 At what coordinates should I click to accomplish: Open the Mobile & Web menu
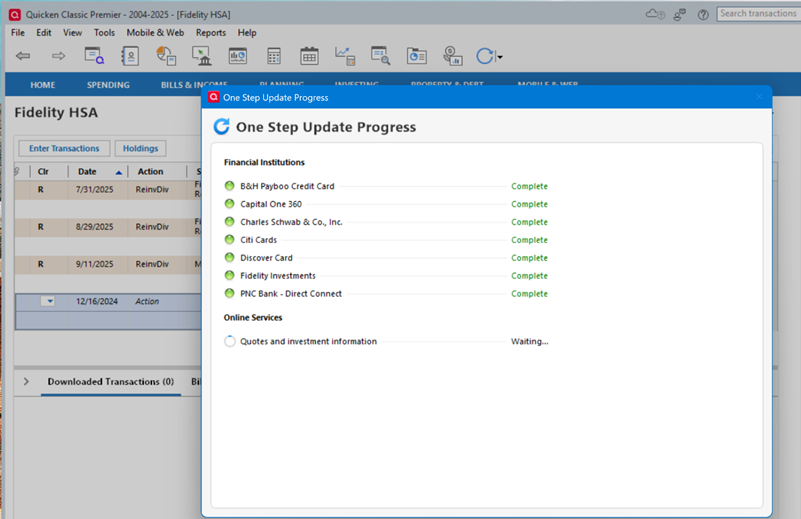coord(155,33)
